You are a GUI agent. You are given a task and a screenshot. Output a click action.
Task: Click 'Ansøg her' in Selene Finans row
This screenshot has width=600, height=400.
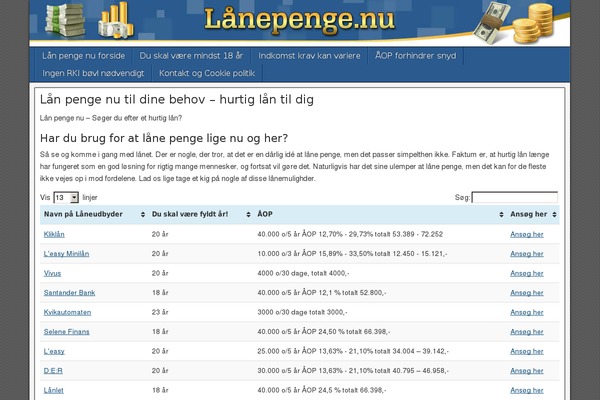(527, 332)
